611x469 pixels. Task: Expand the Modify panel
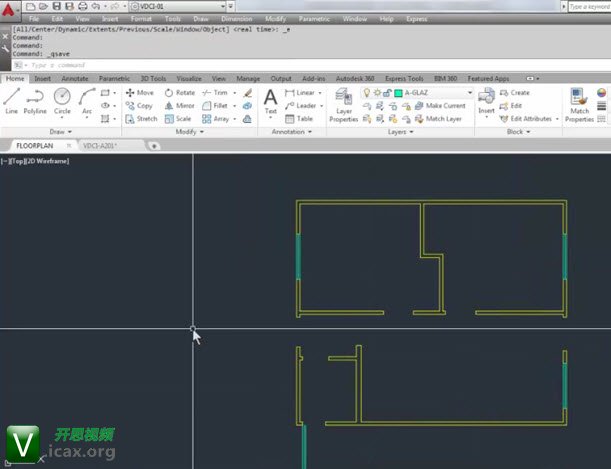tap(190, 132)
